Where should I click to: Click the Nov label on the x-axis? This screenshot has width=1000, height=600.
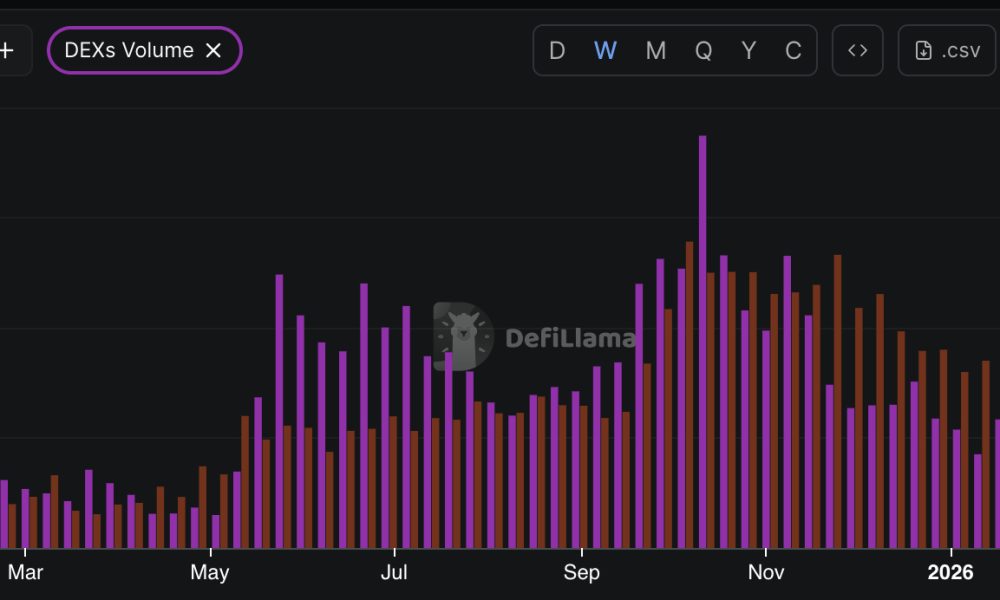coord(766,573)
